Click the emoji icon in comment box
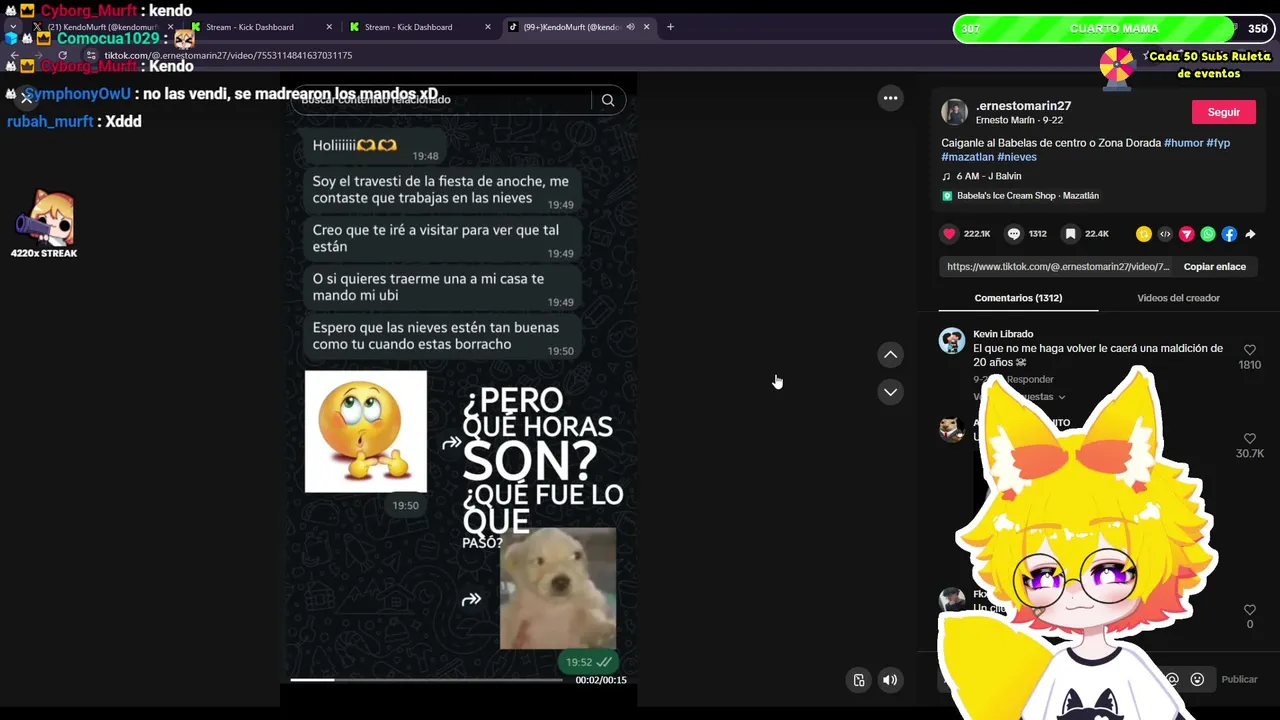 click(x=1197, y=679)
